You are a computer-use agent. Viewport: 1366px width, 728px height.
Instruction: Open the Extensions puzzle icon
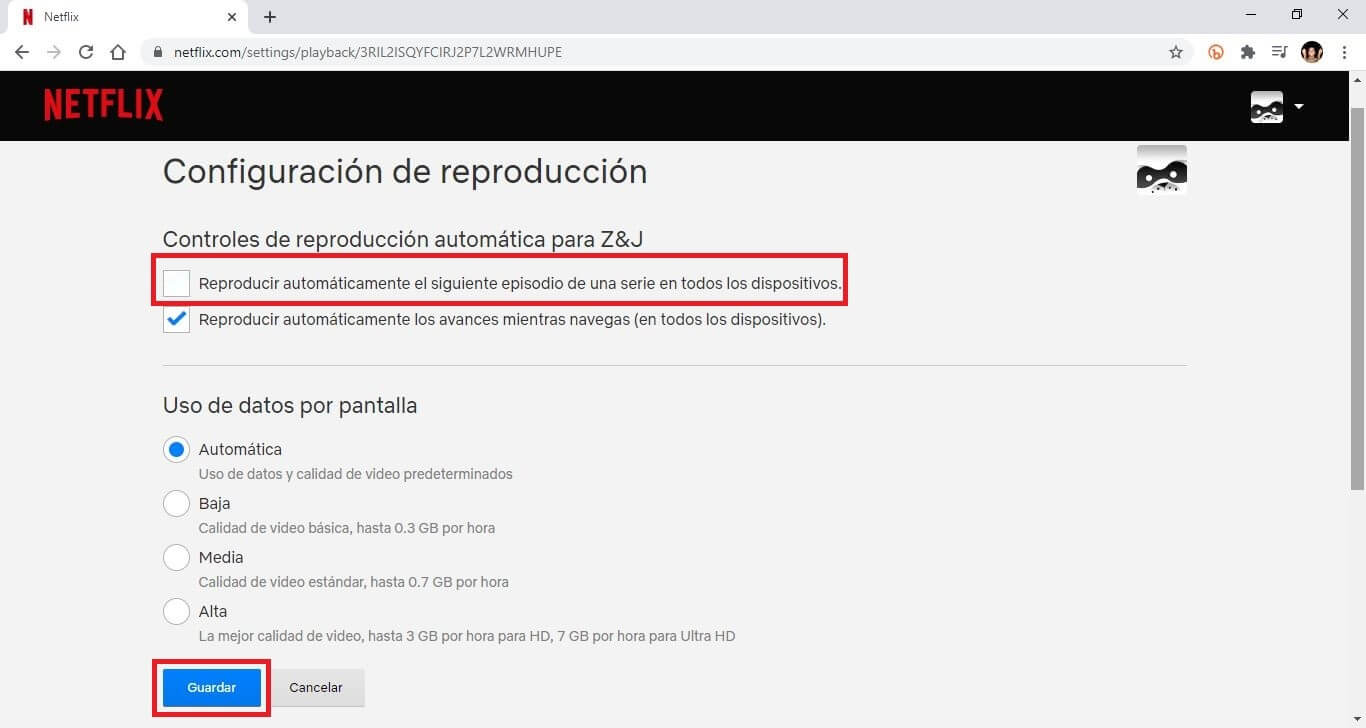click(x=1248, y=52)
